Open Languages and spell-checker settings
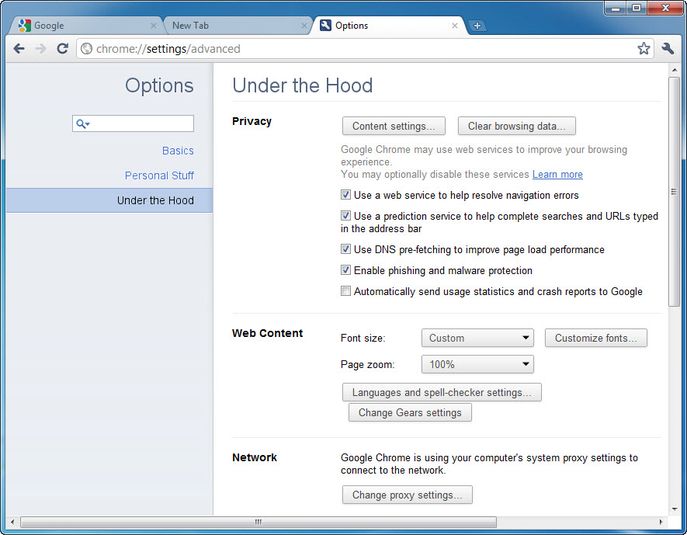 tap(442, 392)
